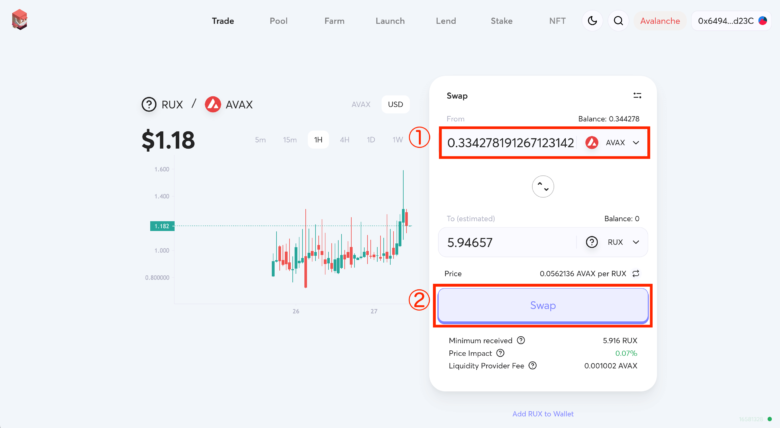Click Price Impact help icon
Image resolution: width=780 pixels, height=428 pixels.
pos(500,353)
